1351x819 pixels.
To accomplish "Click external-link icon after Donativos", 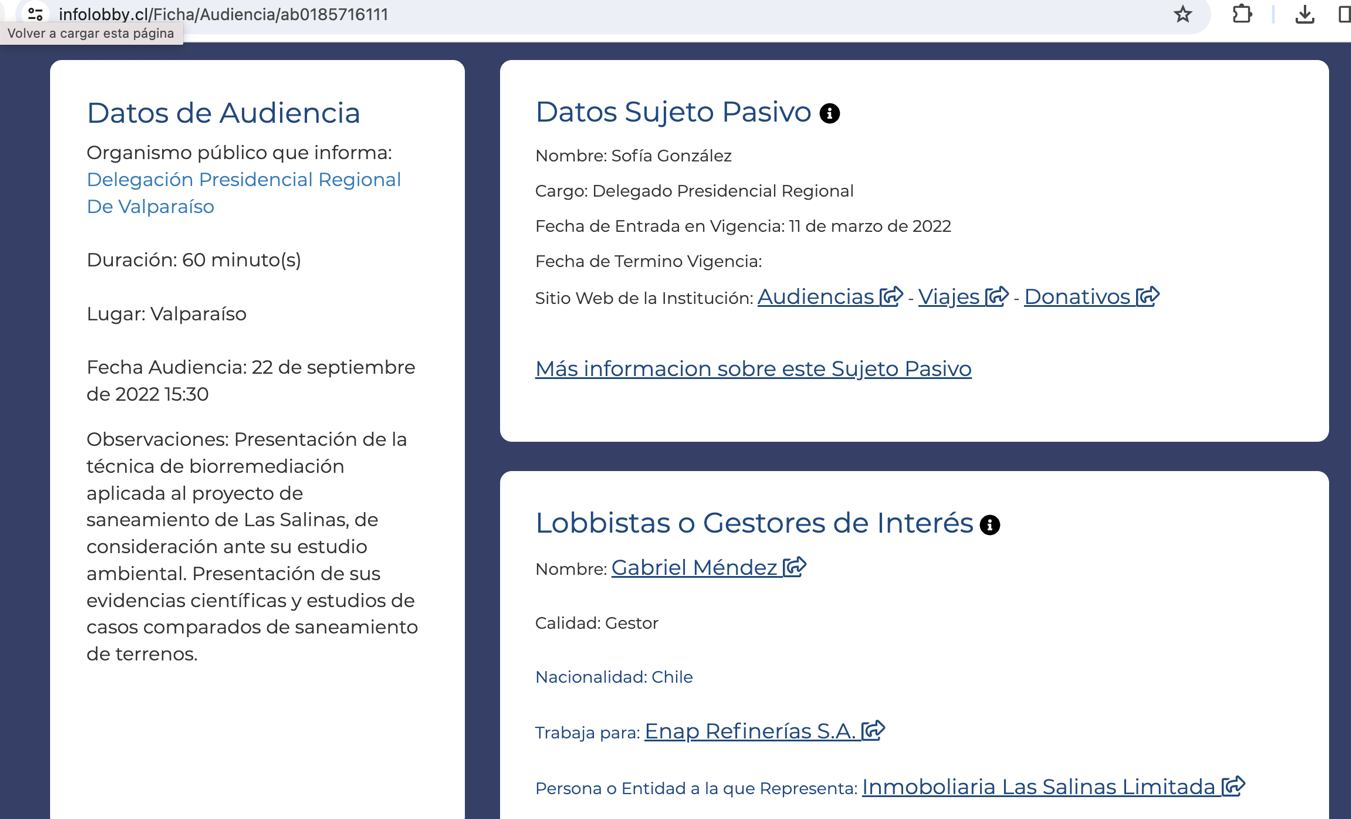I will coord(1148,296).
